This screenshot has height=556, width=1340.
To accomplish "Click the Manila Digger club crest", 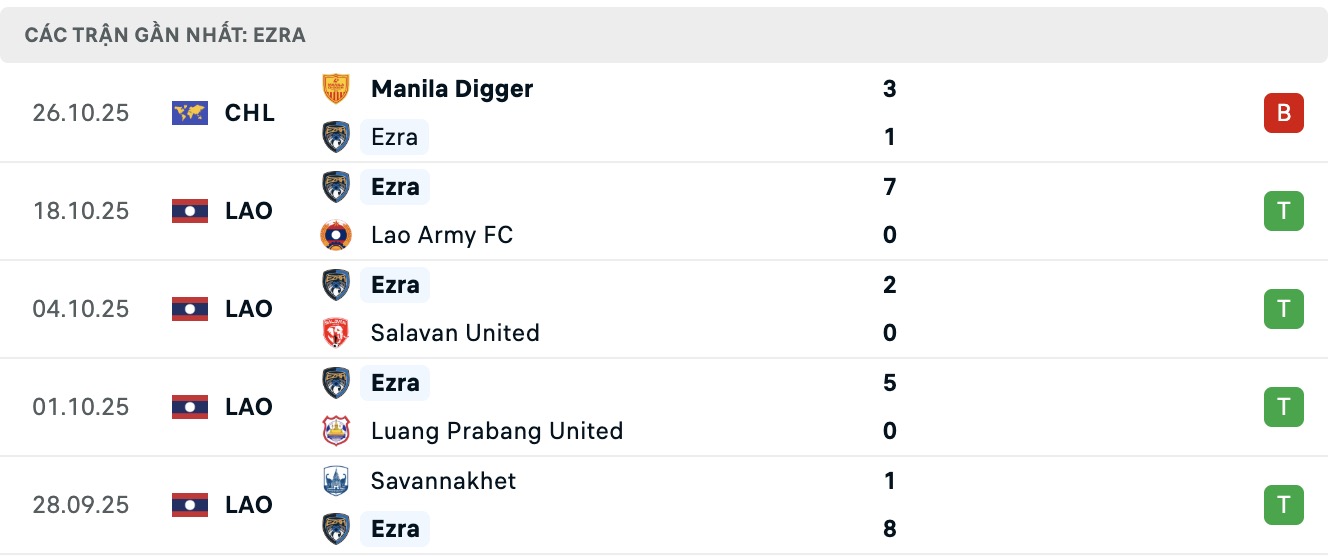I will coord(336,89).
